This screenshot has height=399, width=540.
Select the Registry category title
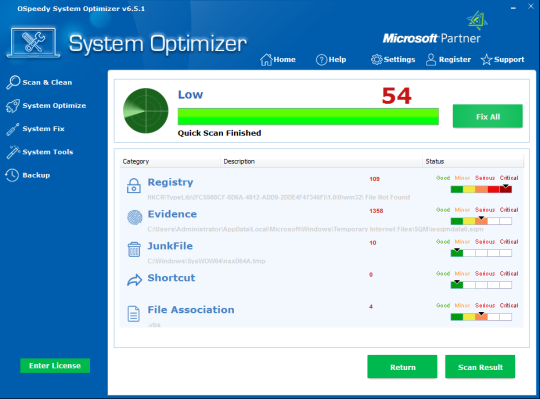(170, 182)
